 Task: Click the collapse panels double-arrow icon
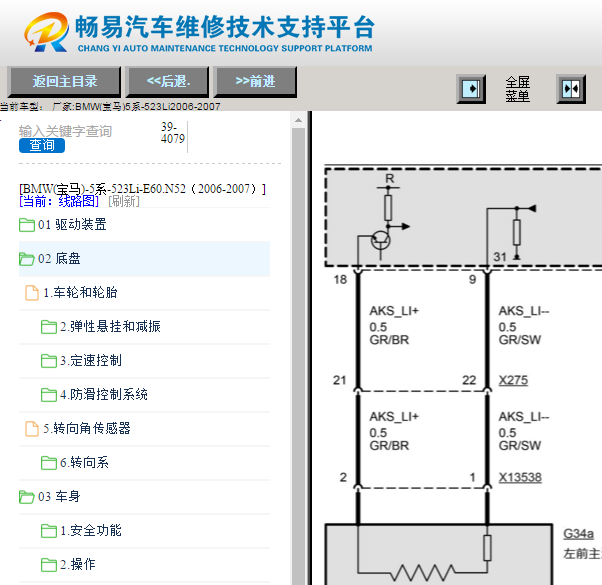point(571,89)
